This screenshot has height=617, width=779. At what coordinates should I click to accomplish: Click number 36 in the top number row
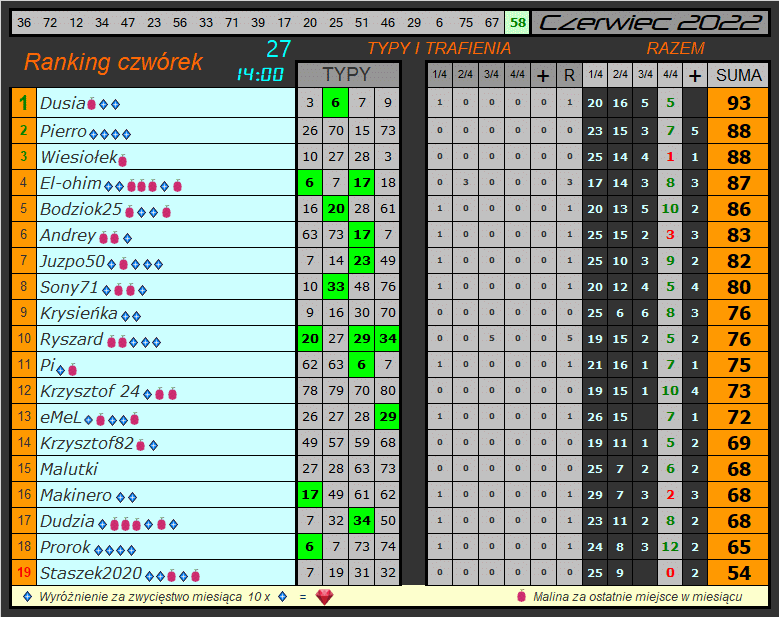24,23
